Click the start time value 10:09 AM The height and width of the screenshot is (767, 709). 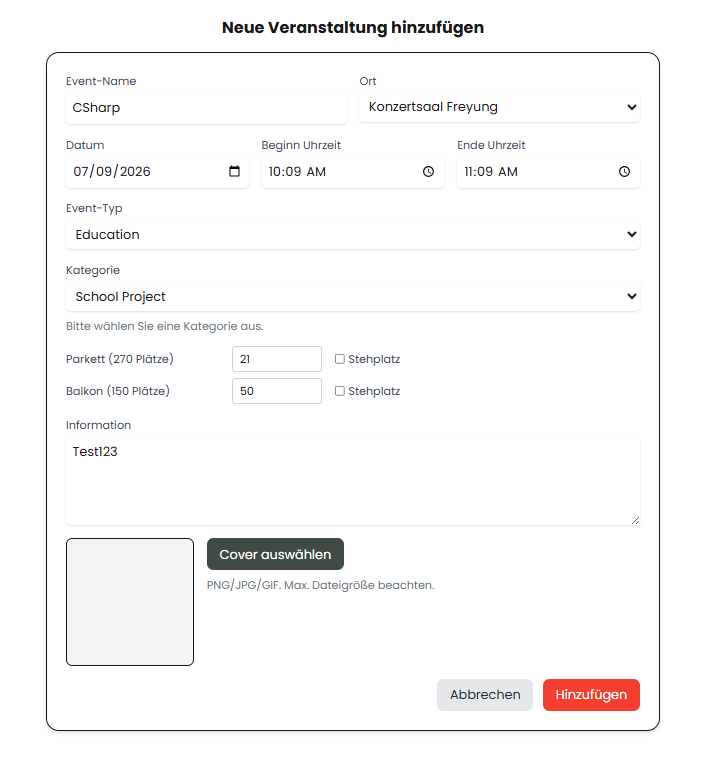coord(297,172)
